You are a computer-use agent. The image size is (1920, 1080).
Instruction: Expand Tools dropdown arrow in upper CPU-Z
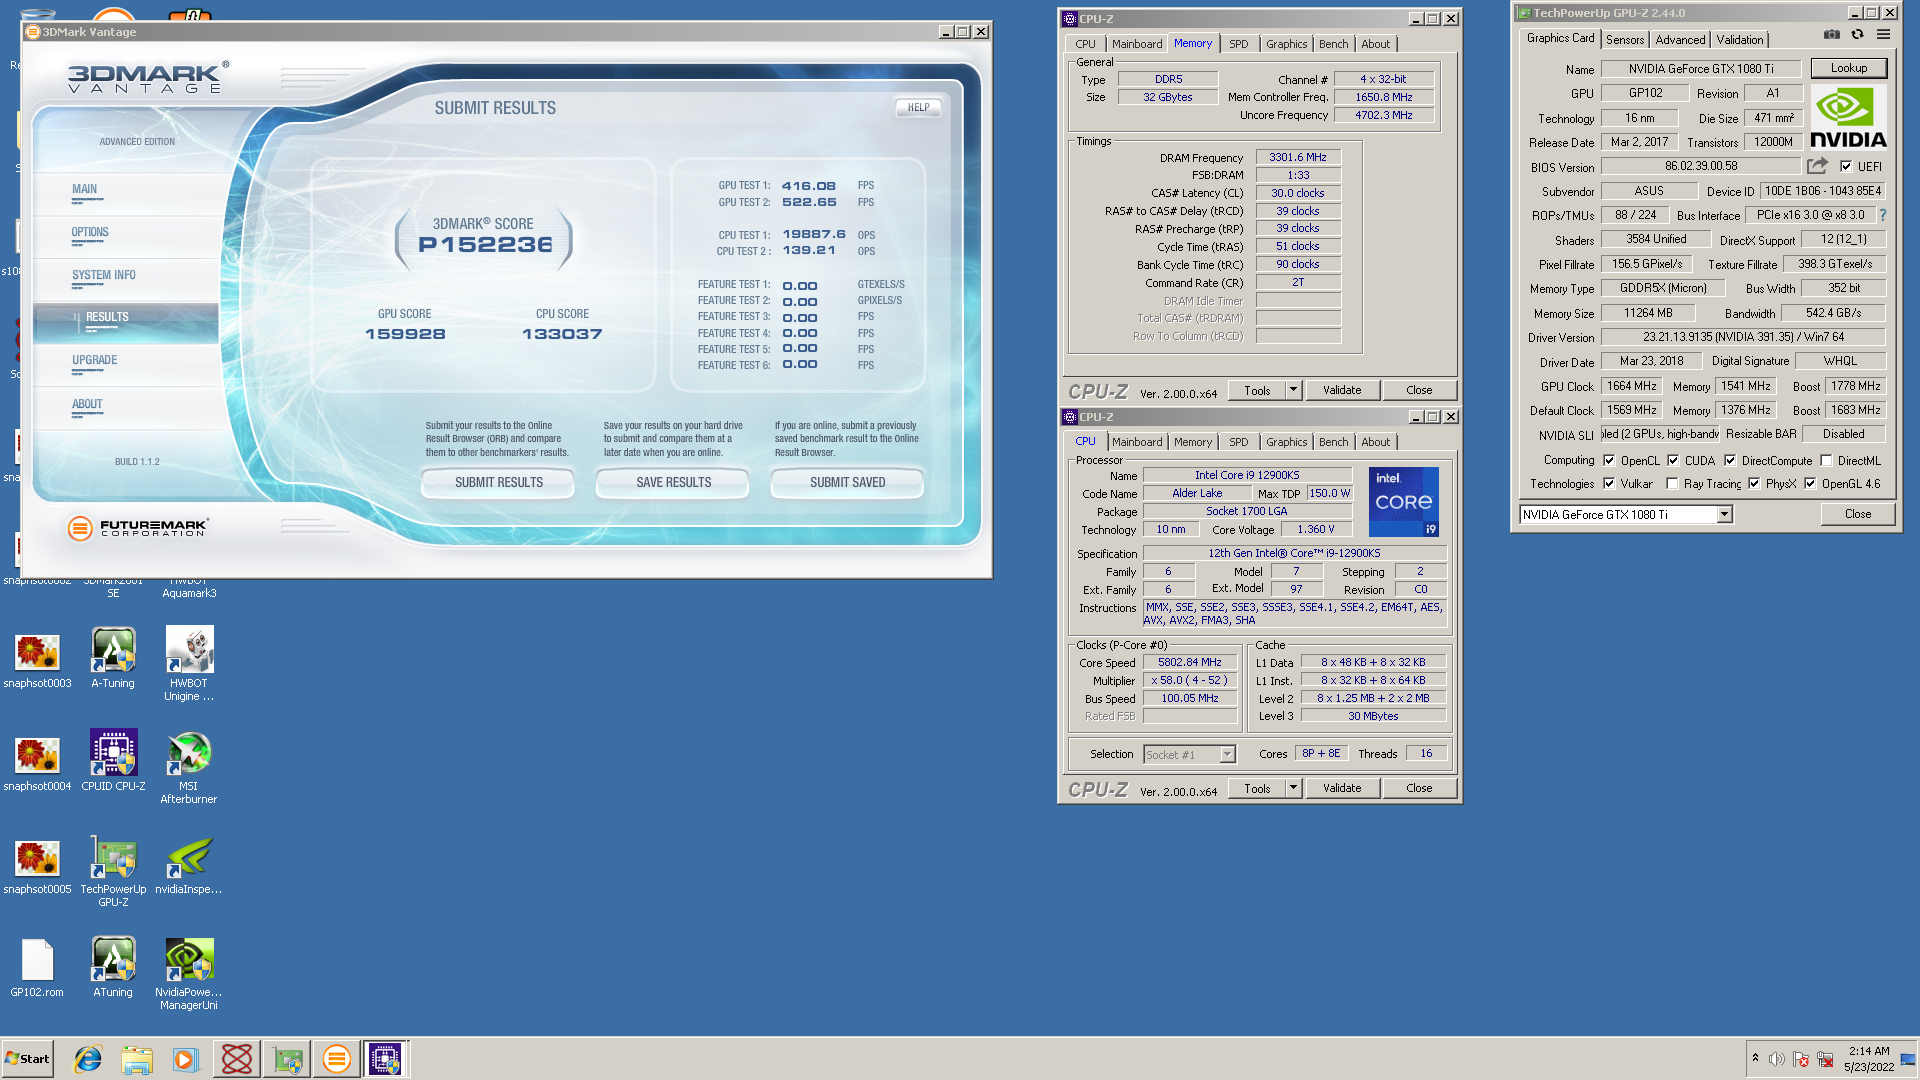tap(1293, 390)
